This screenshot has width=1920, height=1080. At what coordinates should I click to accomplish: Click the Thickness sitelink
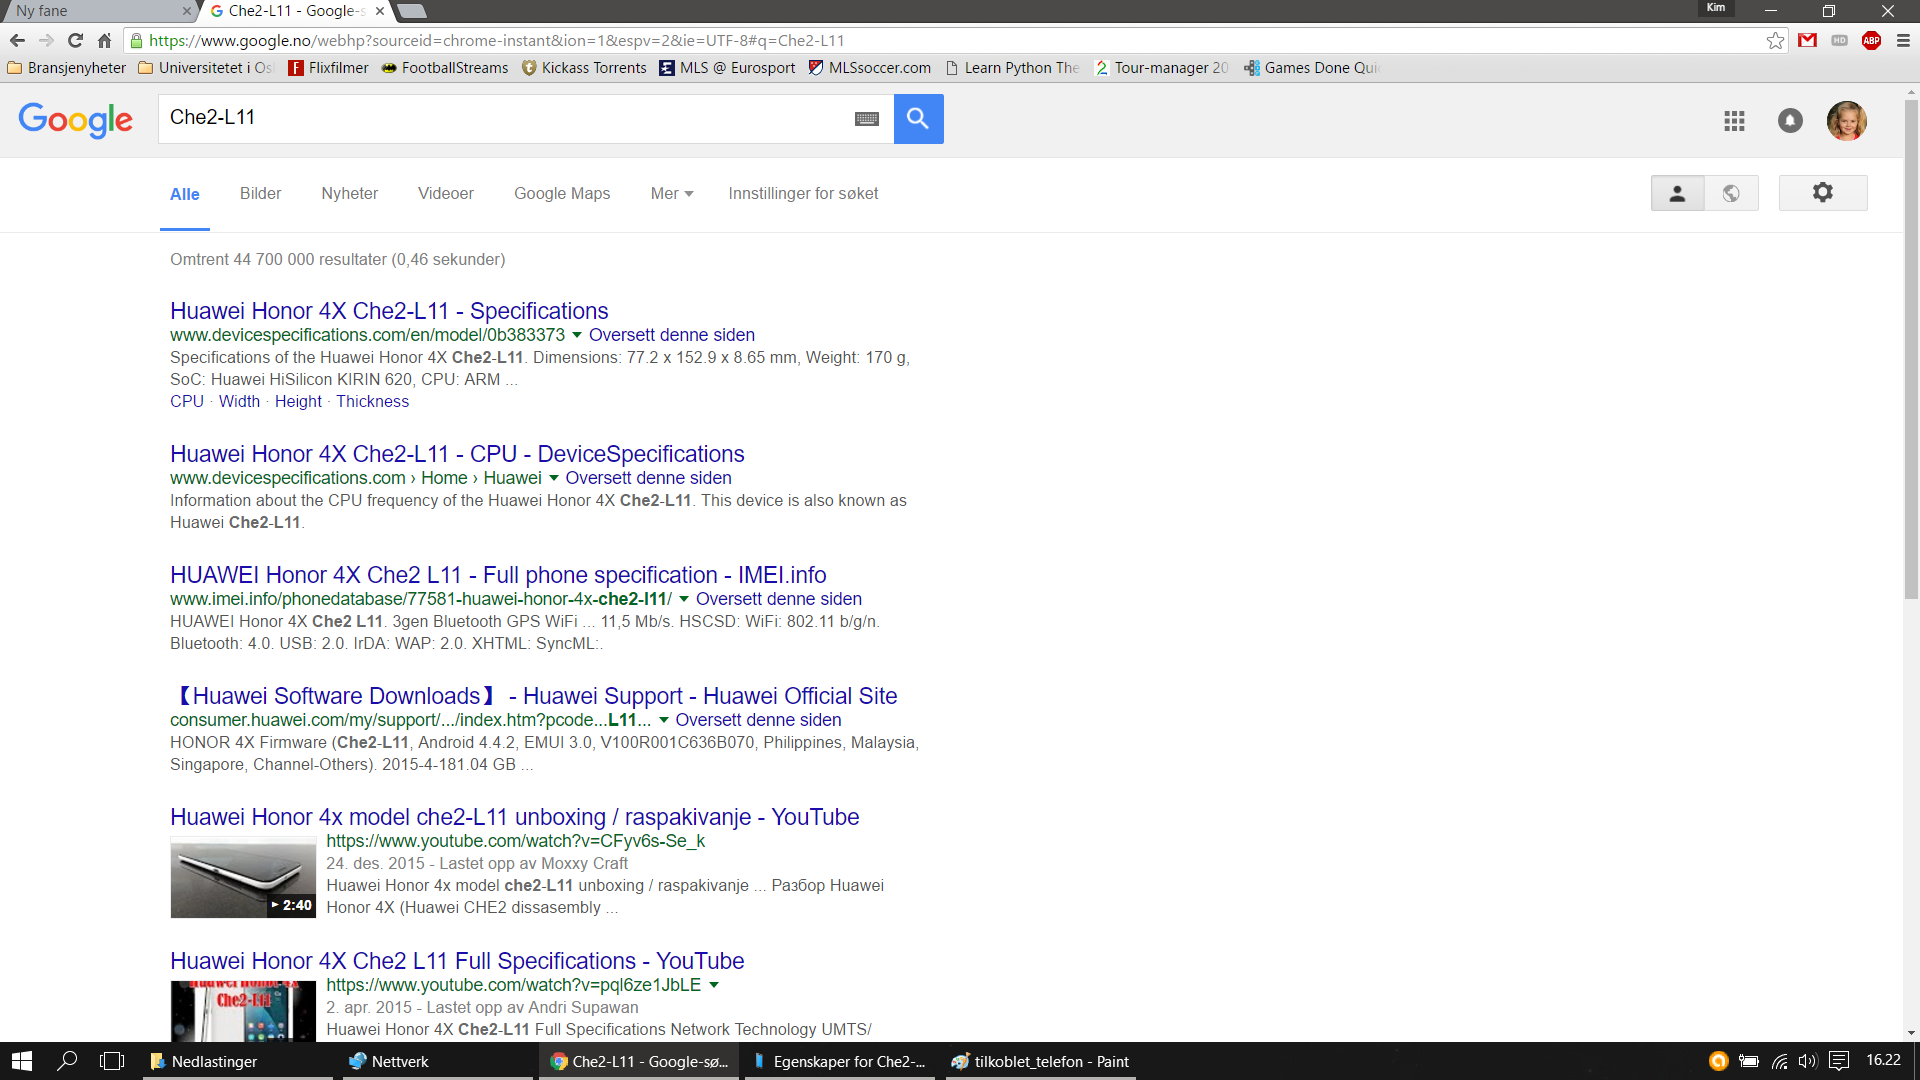click(372, 402)
